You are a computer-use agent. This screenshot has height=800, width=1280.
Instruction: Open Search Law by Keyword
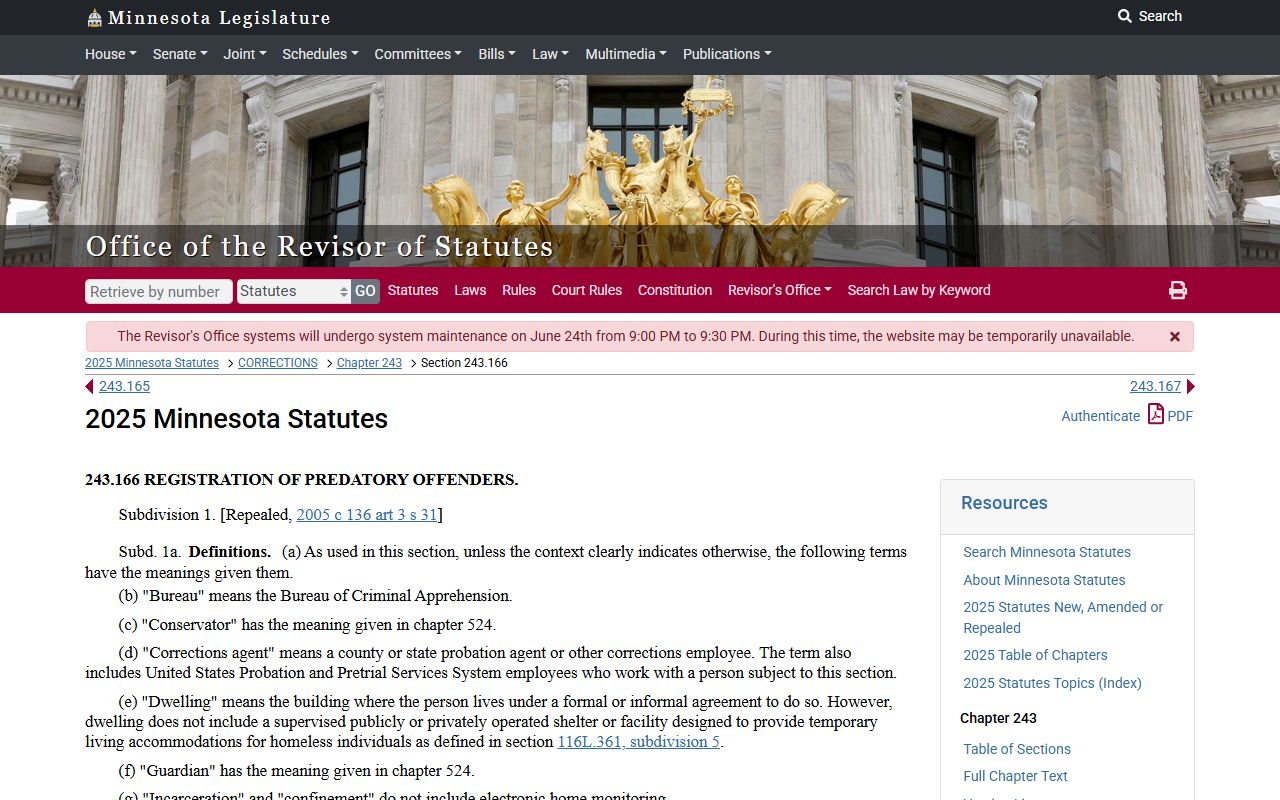point(919,290)
